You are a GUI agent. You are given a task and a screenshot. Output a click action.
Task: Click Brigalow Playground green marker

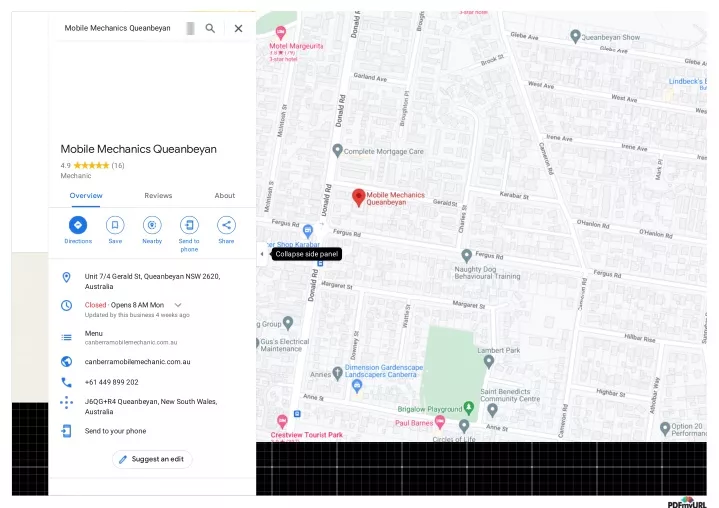(x=469, y=407)
